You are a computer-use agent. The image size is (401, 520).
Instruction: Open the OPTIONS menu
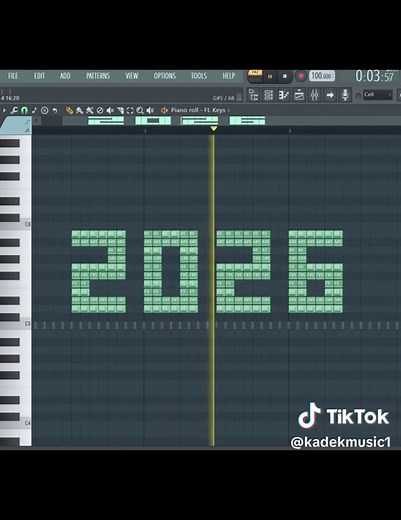tap(165, 76)
